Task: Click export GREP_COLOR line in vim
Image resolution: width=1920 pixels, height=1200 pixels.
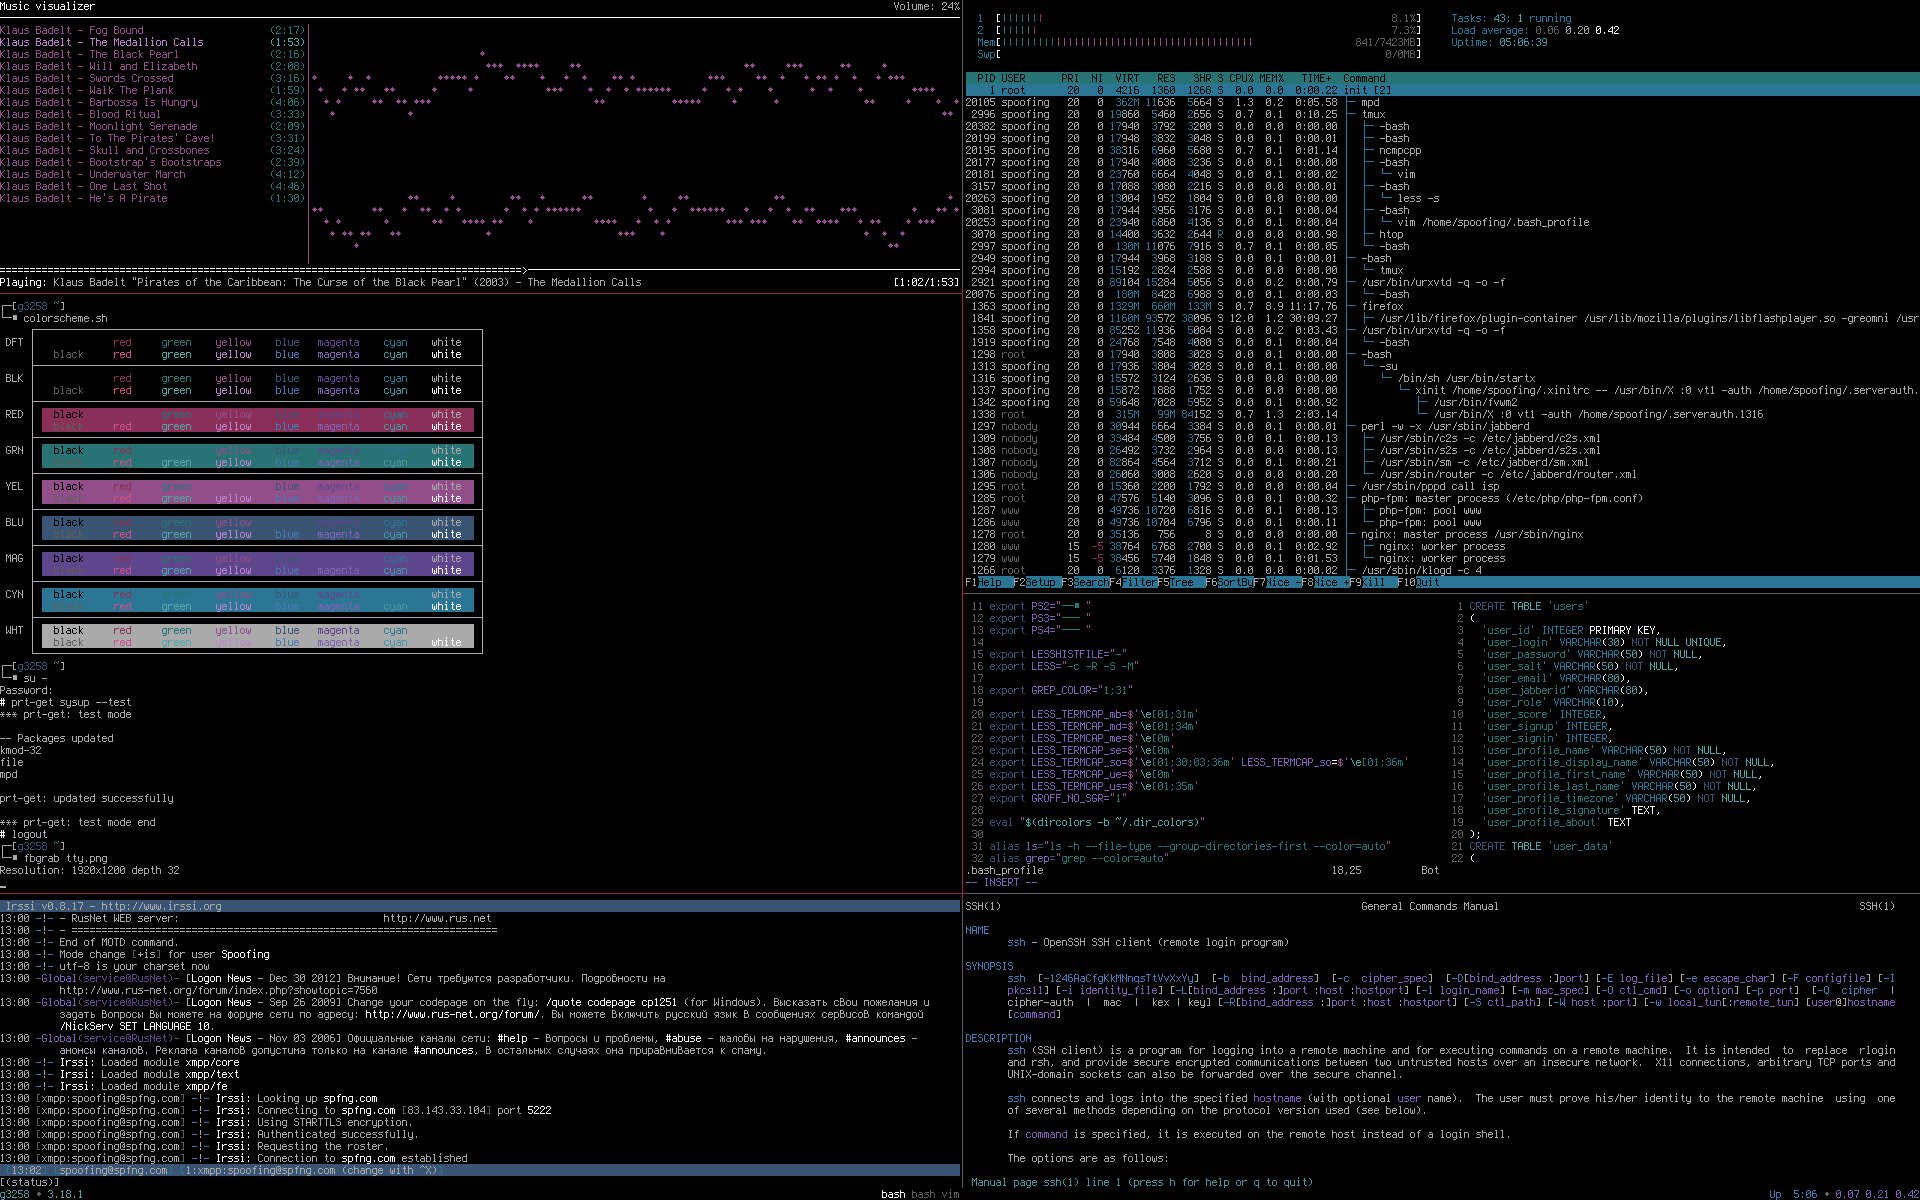Action: tap(1061, 690)
